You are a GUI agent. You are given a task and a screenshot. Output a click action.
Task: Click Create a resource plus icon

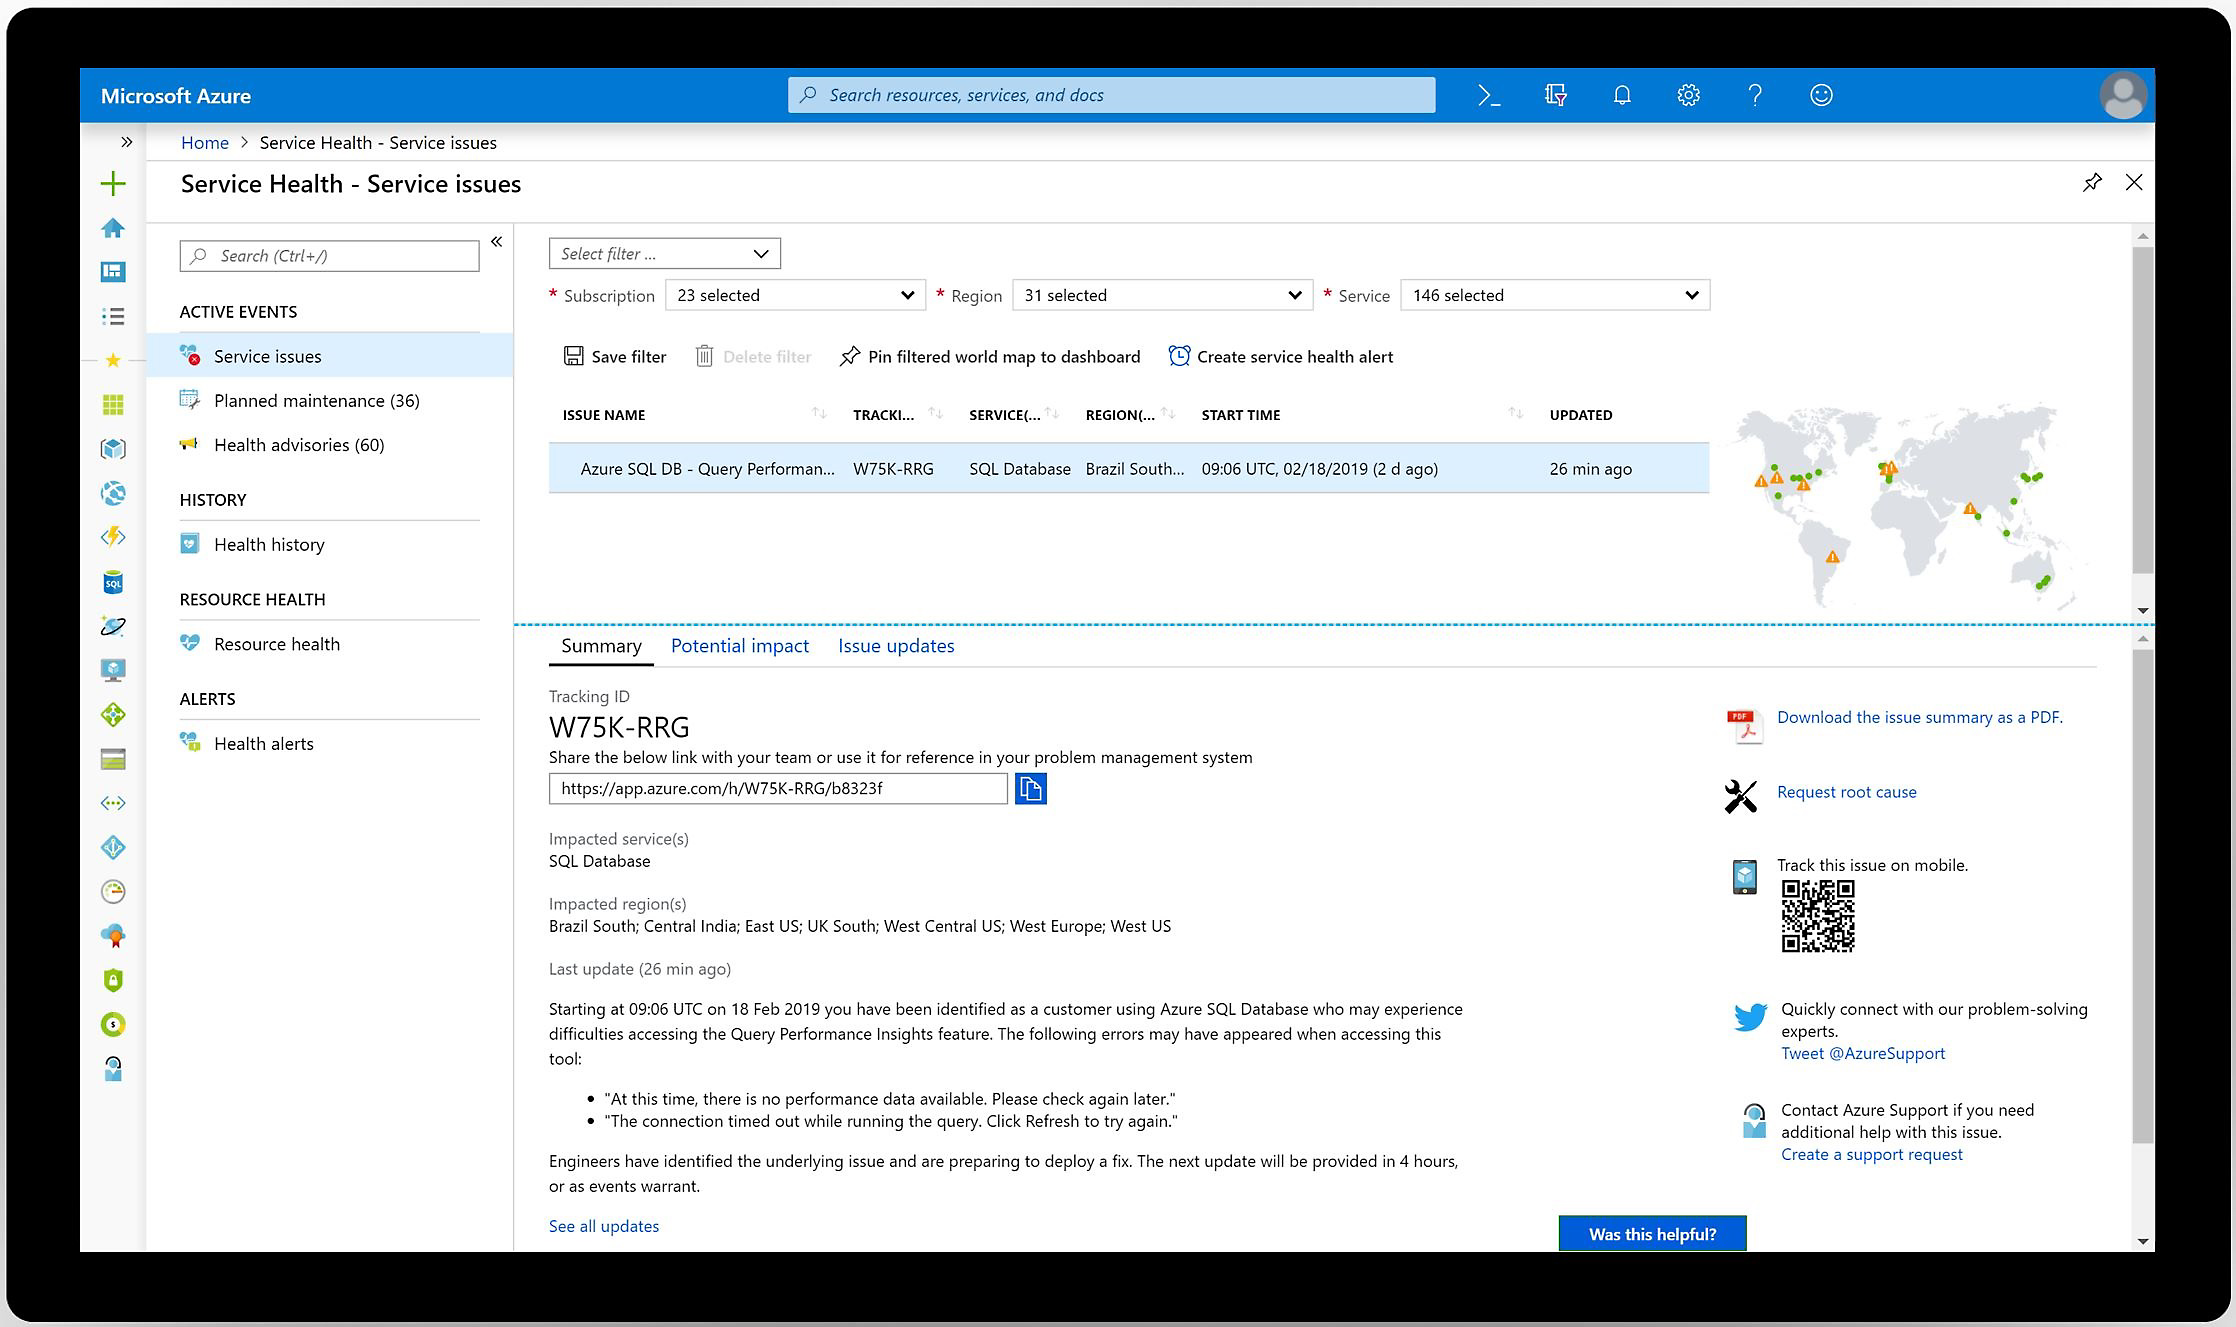click(113, 183)
